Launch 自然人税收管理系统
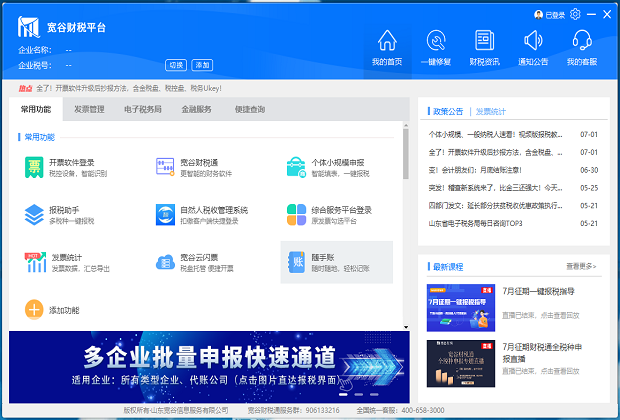This screenshot has width=620, height=420. coord(165,215)
